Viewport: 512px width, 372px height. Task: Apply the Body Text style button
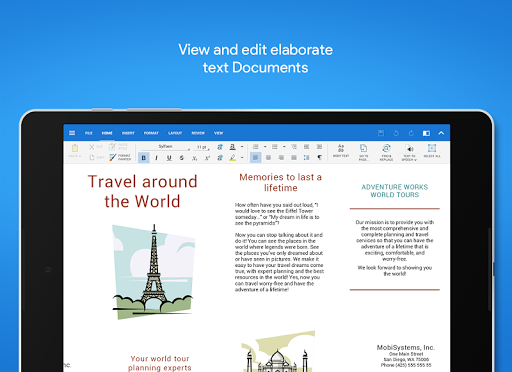(341, 151)
